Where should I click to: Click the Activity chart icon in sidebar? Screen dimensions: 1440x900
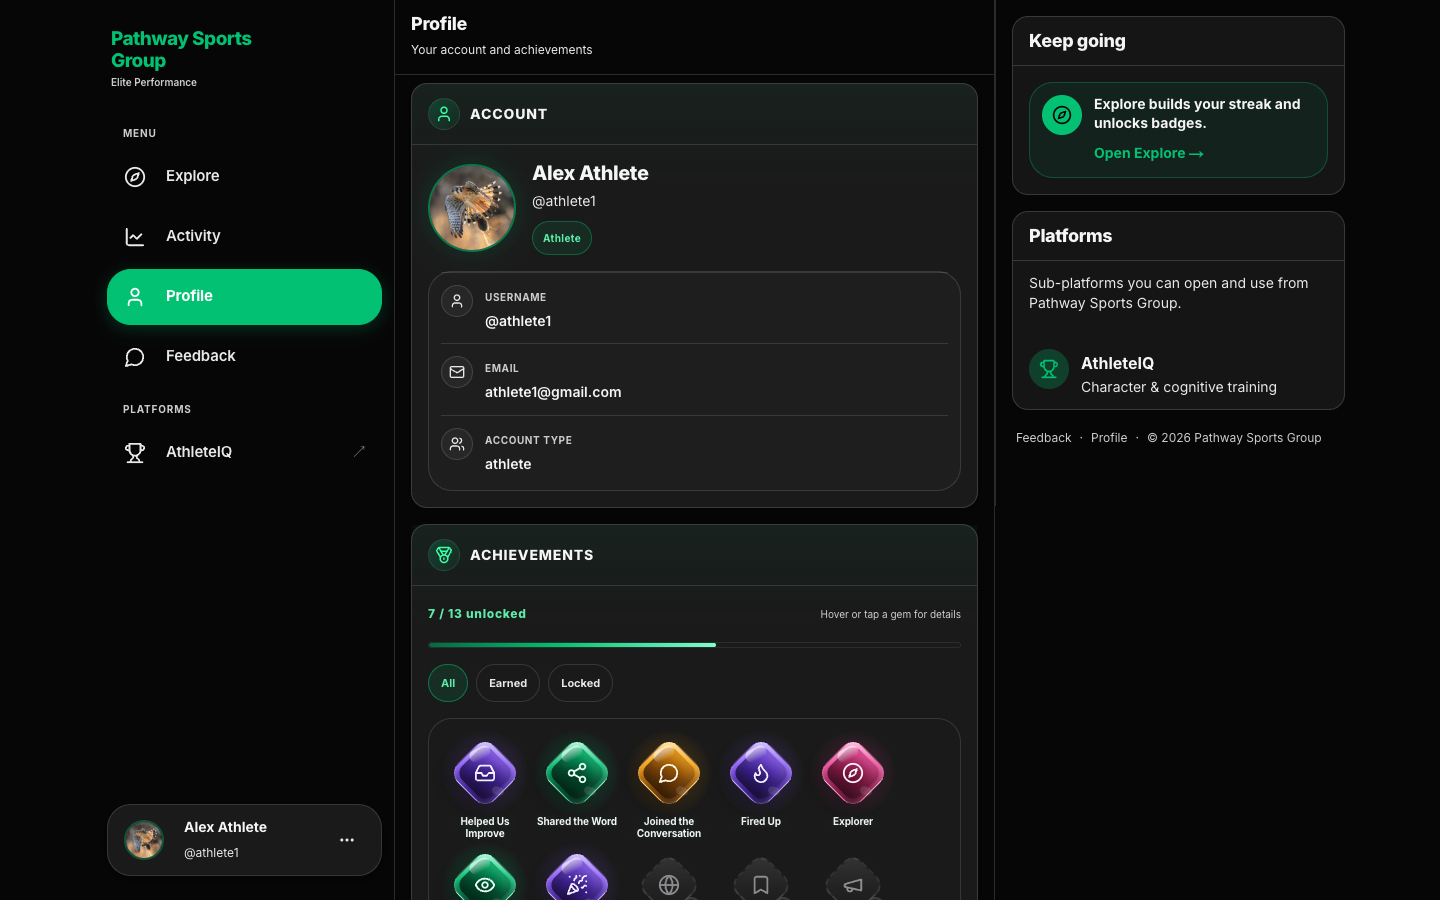coord(135,237)
